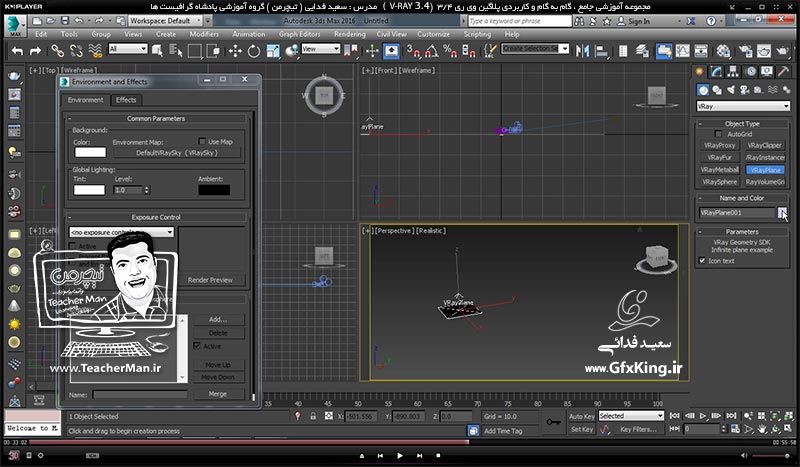Open the no exposure control dropdown

click(121, 232)
